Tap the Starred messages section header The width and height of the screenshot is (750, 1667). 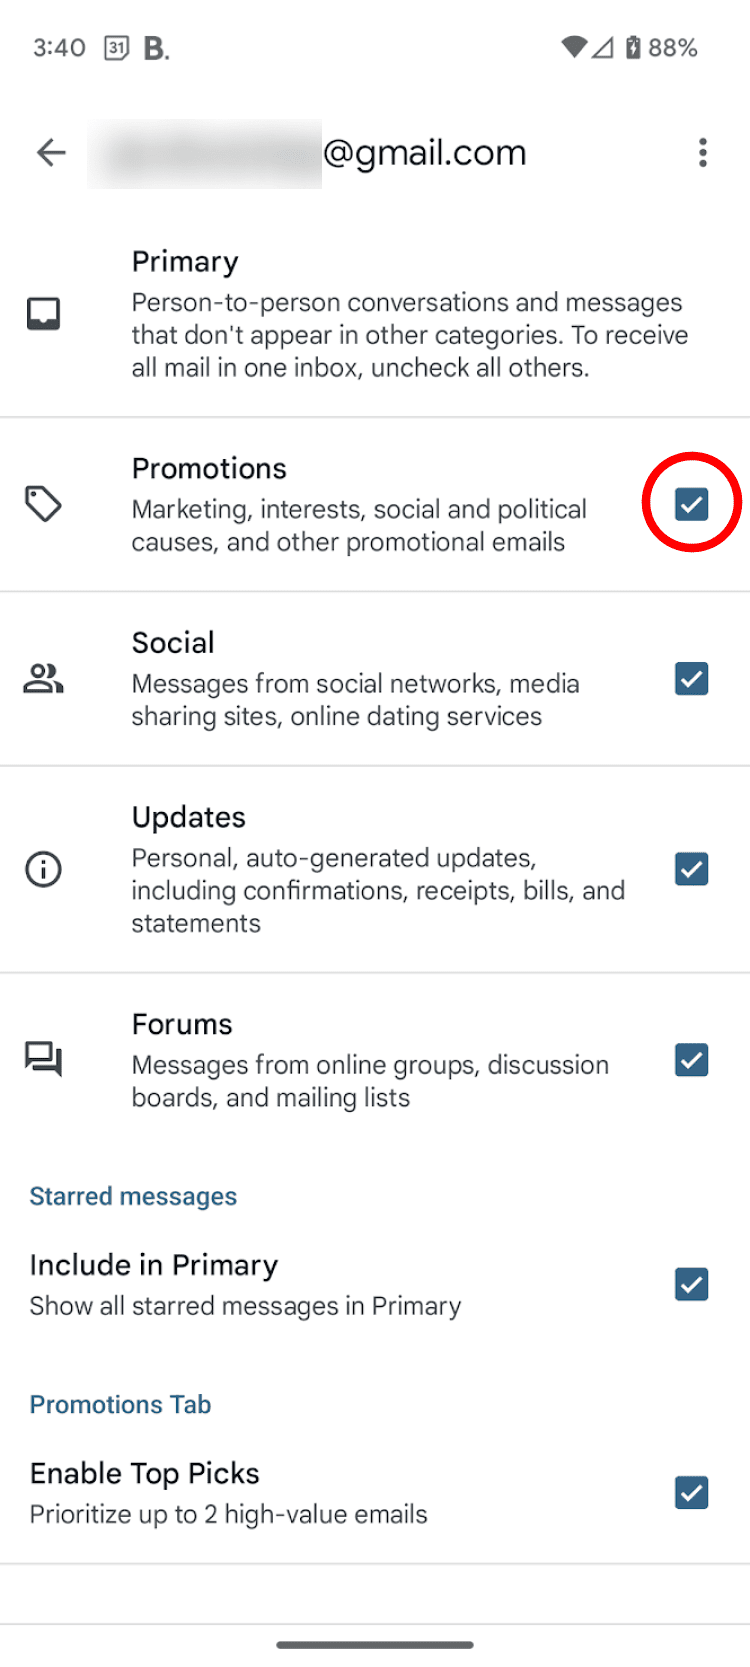click(x=133, y=1197)
